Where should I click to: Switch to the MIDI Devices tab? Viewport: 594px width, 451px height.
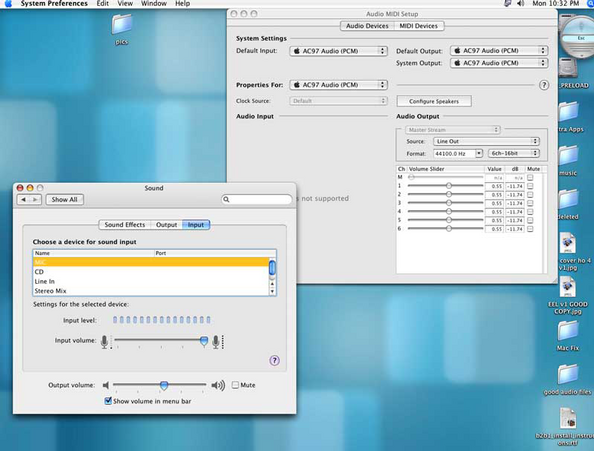(418, 26)
